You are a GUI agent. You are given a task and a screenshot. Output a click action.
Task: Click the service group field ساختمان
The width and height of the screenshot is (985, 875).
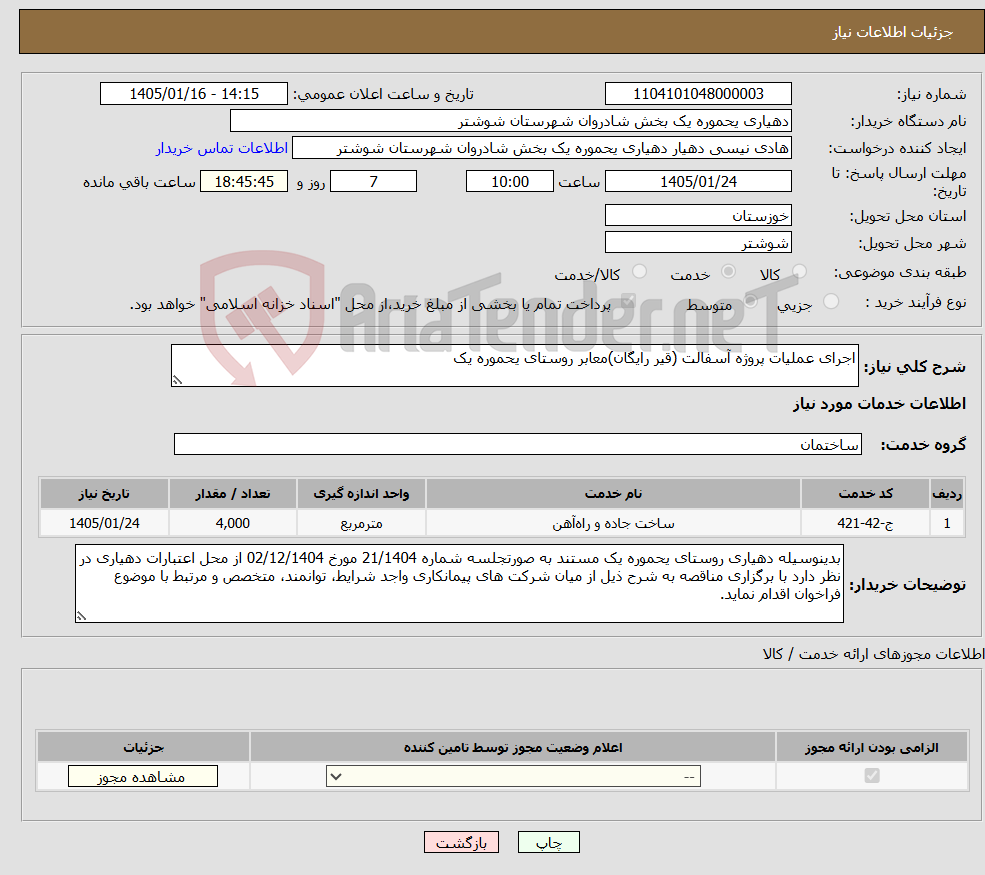(x=518, y=444)
